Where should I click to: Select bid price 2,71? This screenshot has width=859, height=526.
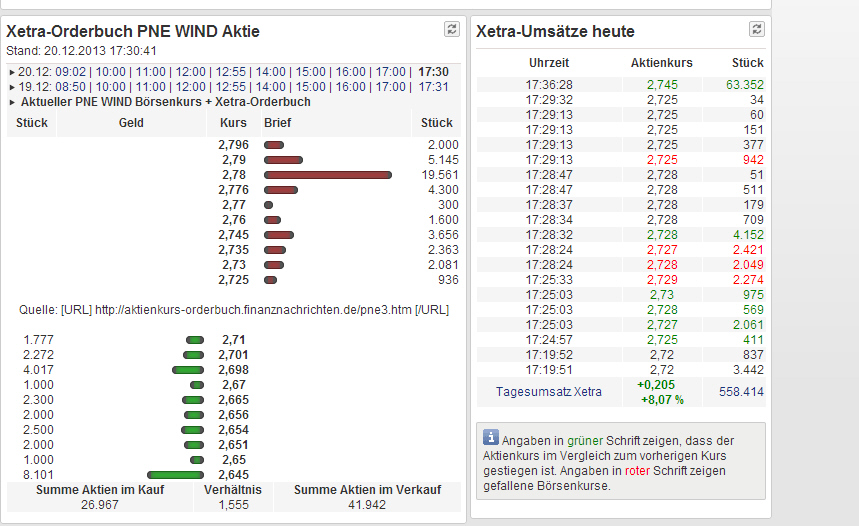point(234,340)
